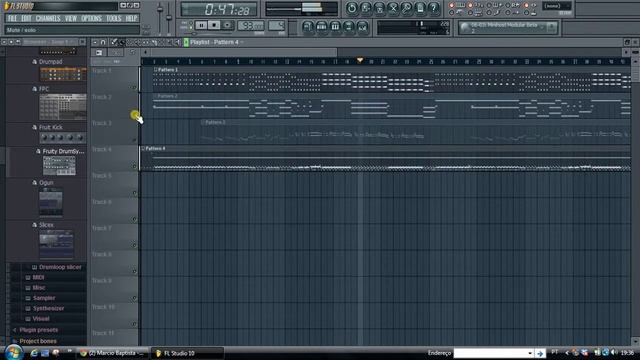Viewport: 640px width, 360px height.
Task: Click the save round toolbar icon
Action: coord(366,8)
